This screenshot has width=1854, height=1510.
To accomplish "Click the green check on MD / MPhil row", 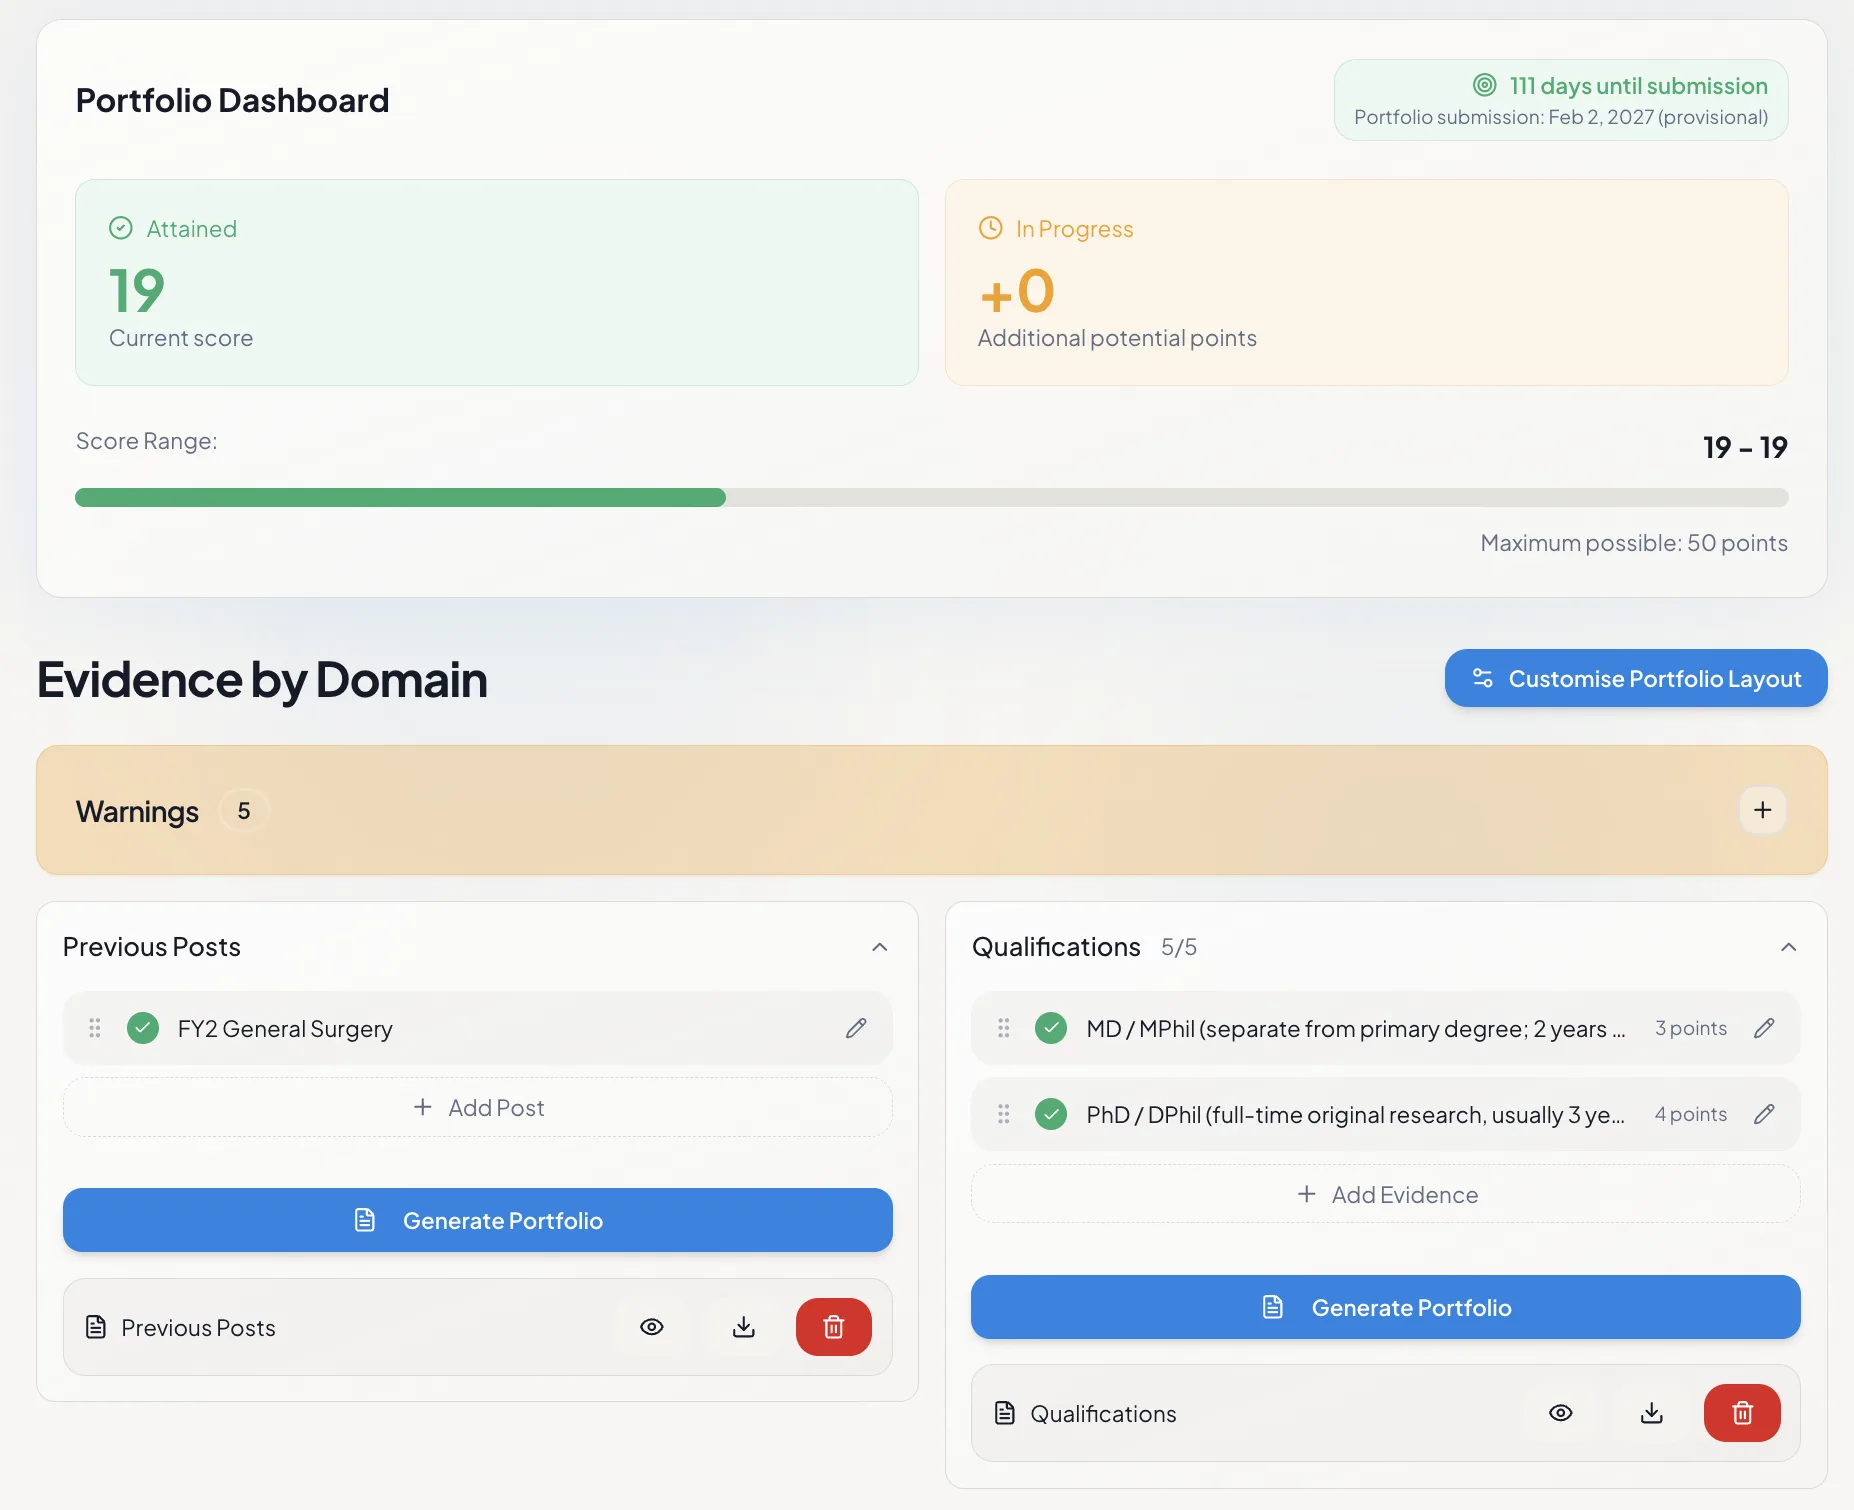I will click(x=1051, y=1028).
